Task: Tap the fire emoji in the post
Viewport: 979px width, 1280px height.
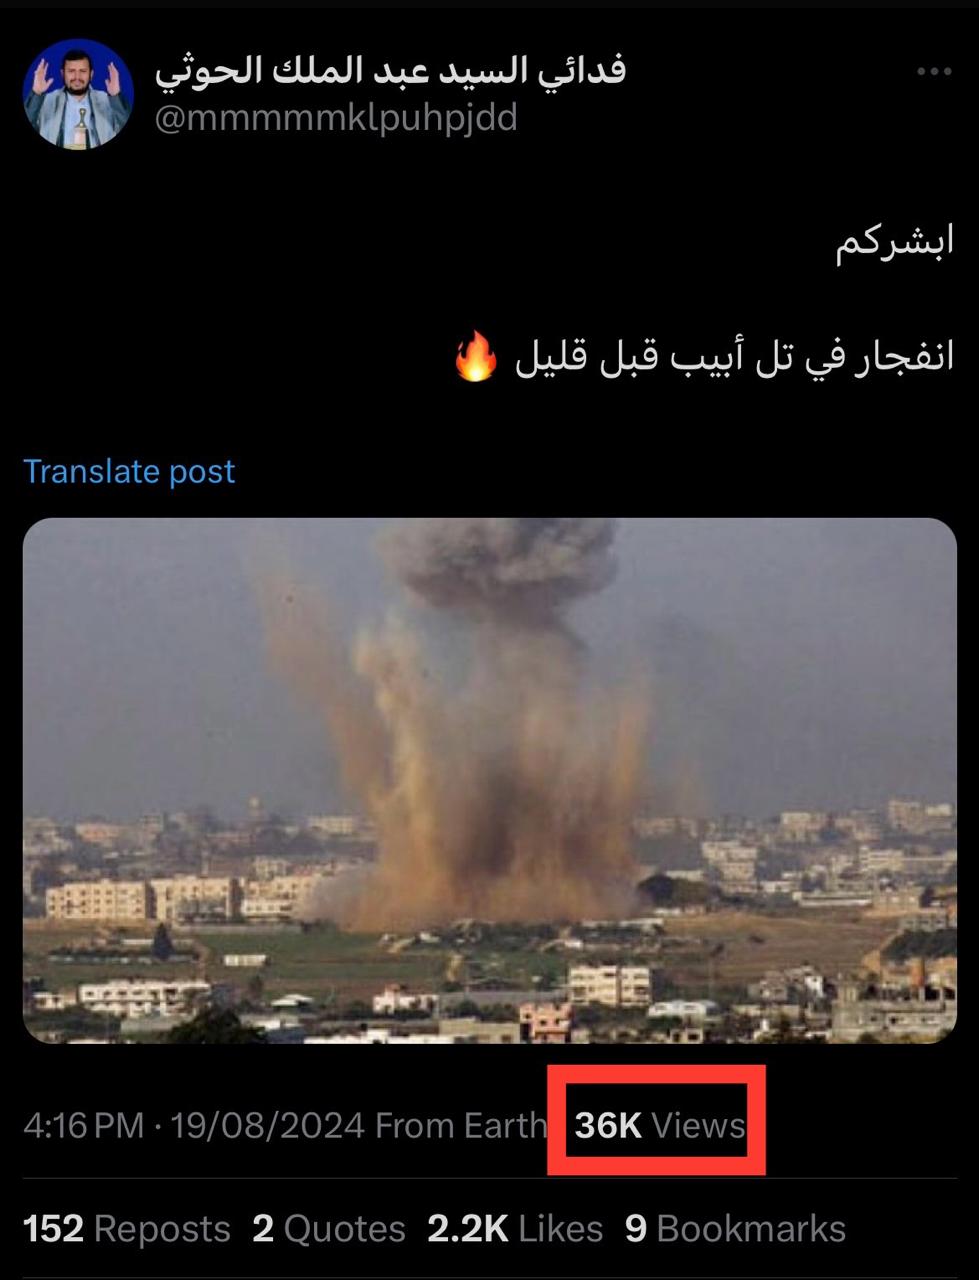Action: coord(476,357)
